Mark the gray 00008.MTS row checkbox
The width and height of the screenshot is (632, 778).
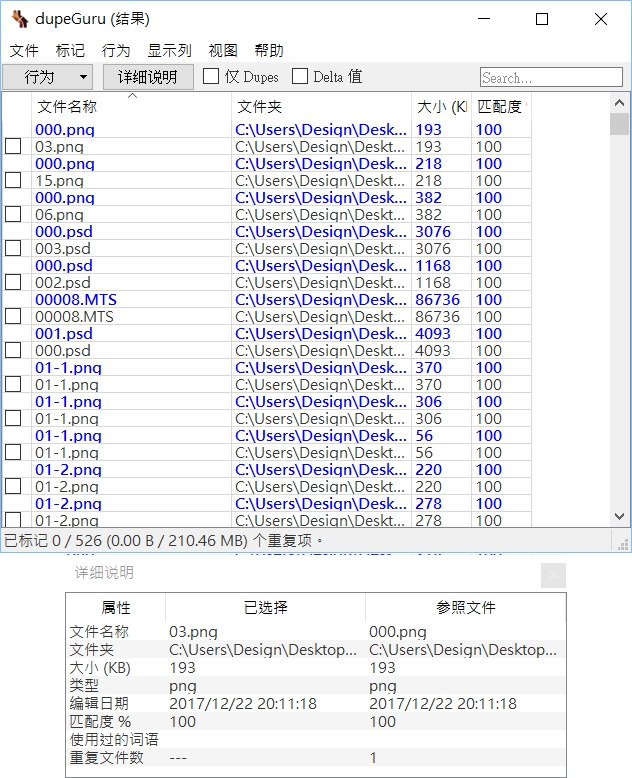tap(13, 316)
